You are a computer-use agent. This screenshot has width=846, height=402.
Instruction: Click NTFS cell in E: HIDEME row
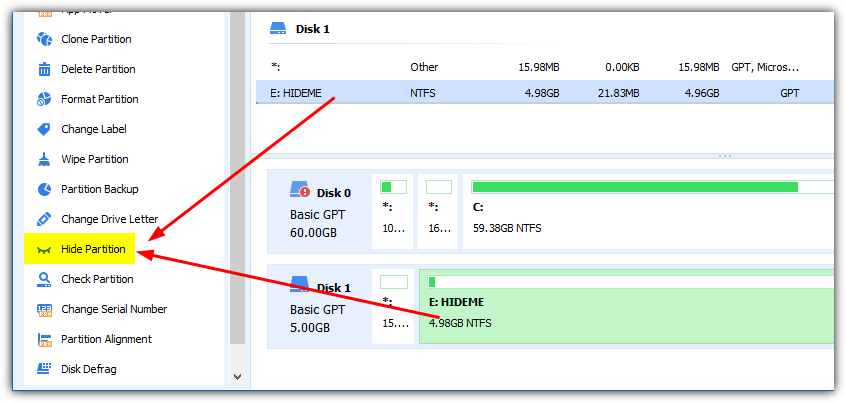(422, 93)
